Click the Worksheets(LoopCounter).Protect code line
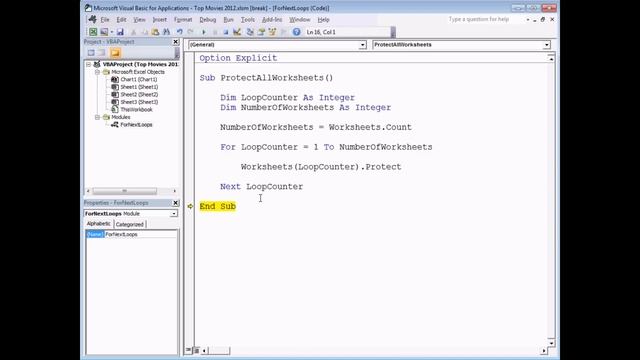Viewport: 640px width, 360px height. pyautogui.click(x=321, y=167)
